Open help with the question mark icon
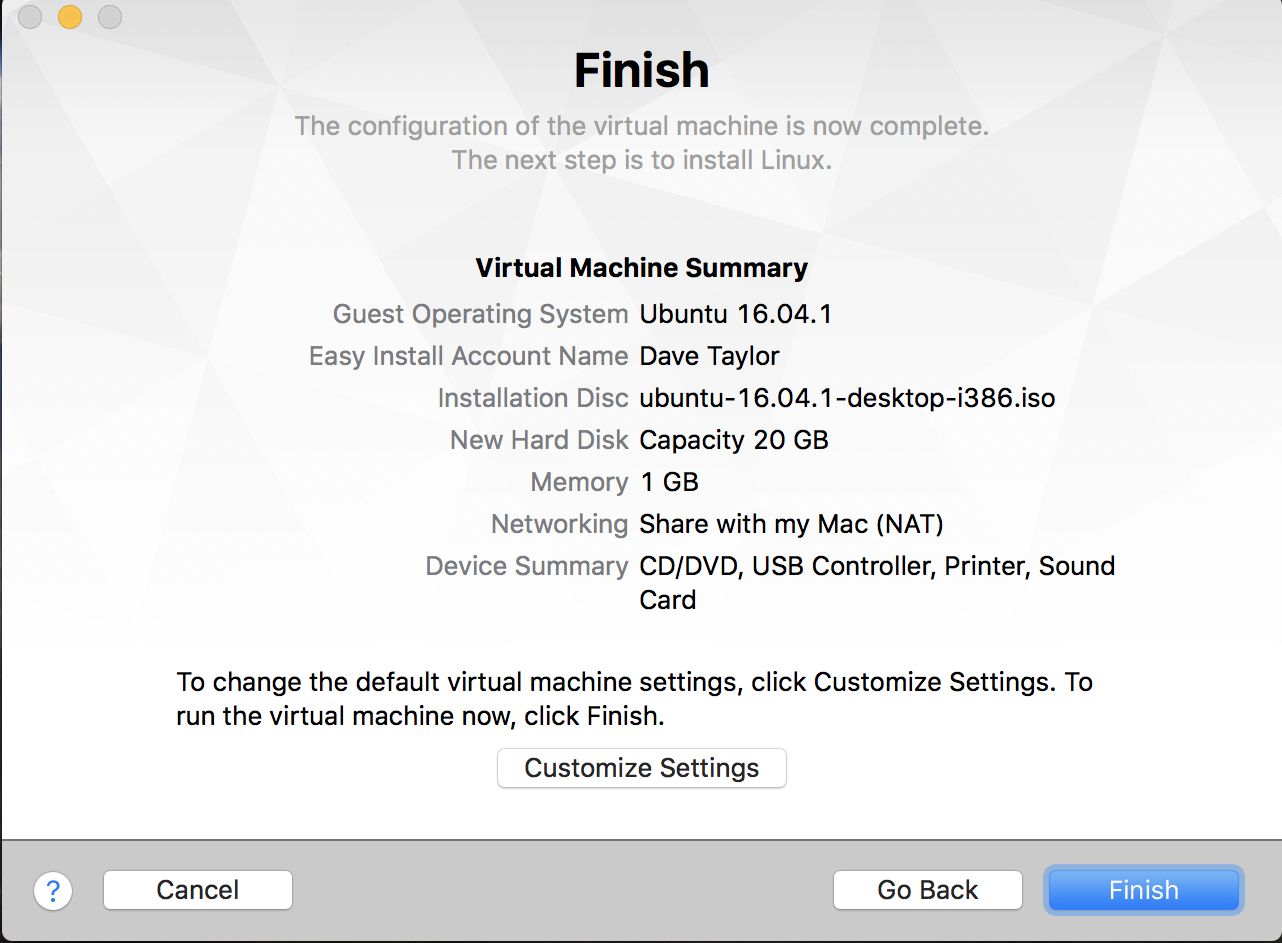1282x943 pixels. tap(53, 890)
